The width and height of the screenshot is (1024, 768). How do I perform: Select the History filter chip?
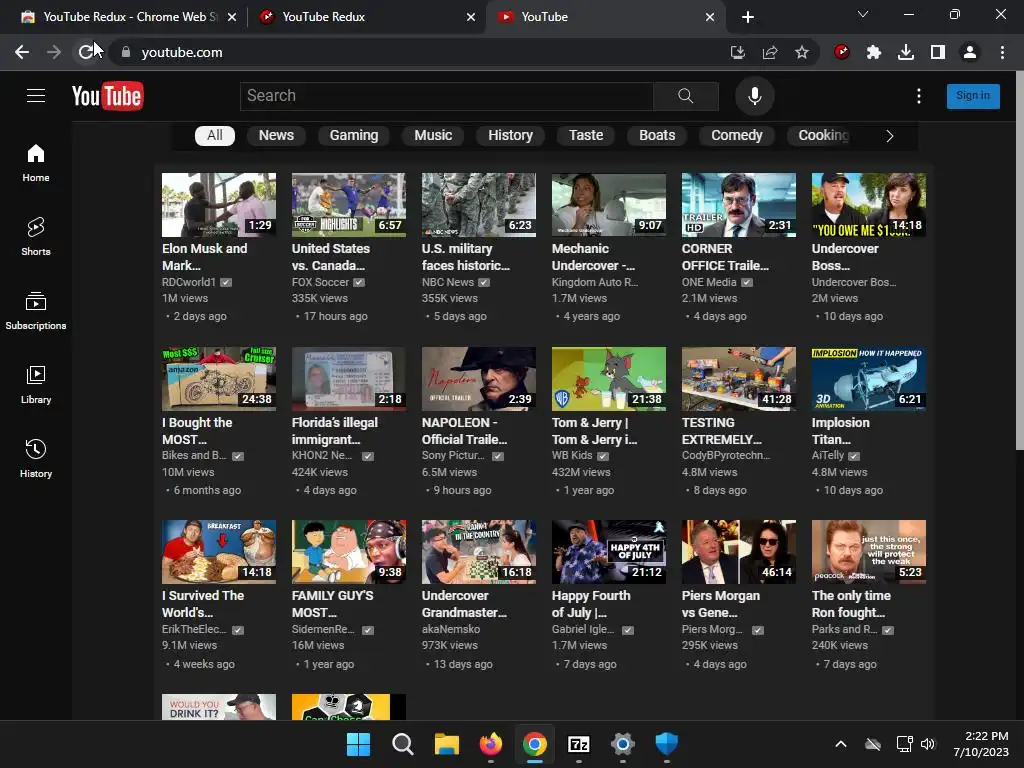(x=511, y=135)
